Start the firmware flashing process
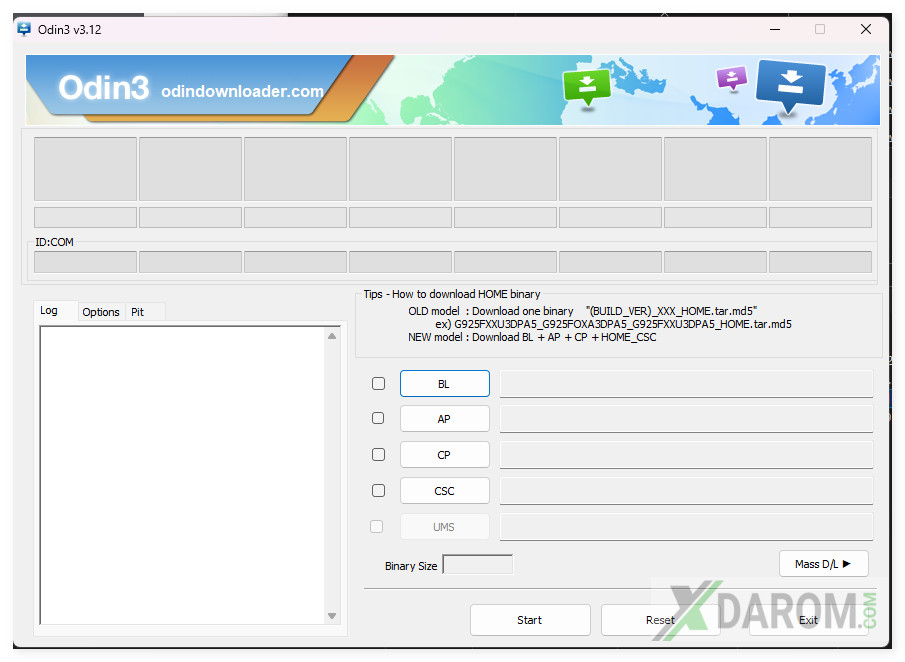 click(530, 620)
